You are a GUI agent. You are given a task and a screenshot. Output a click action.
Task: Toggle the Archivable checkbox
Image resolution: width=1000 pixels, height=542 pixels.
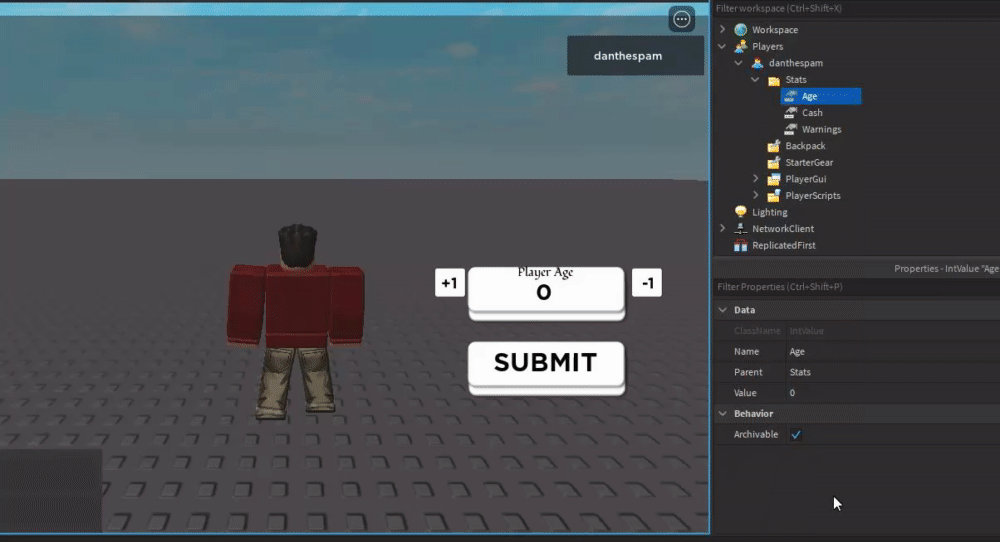796,435
